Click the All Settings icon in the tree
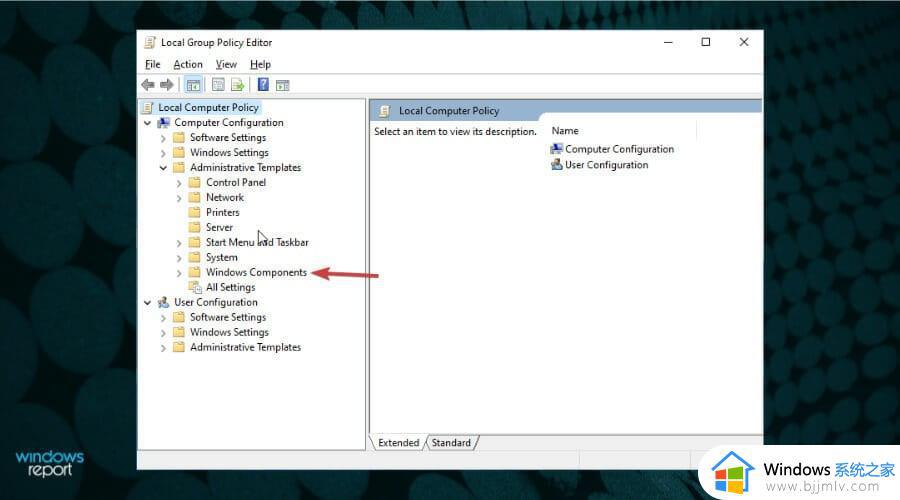Viewport: 900px width, 500px height. pyautogui.click(x=195, y=287)
